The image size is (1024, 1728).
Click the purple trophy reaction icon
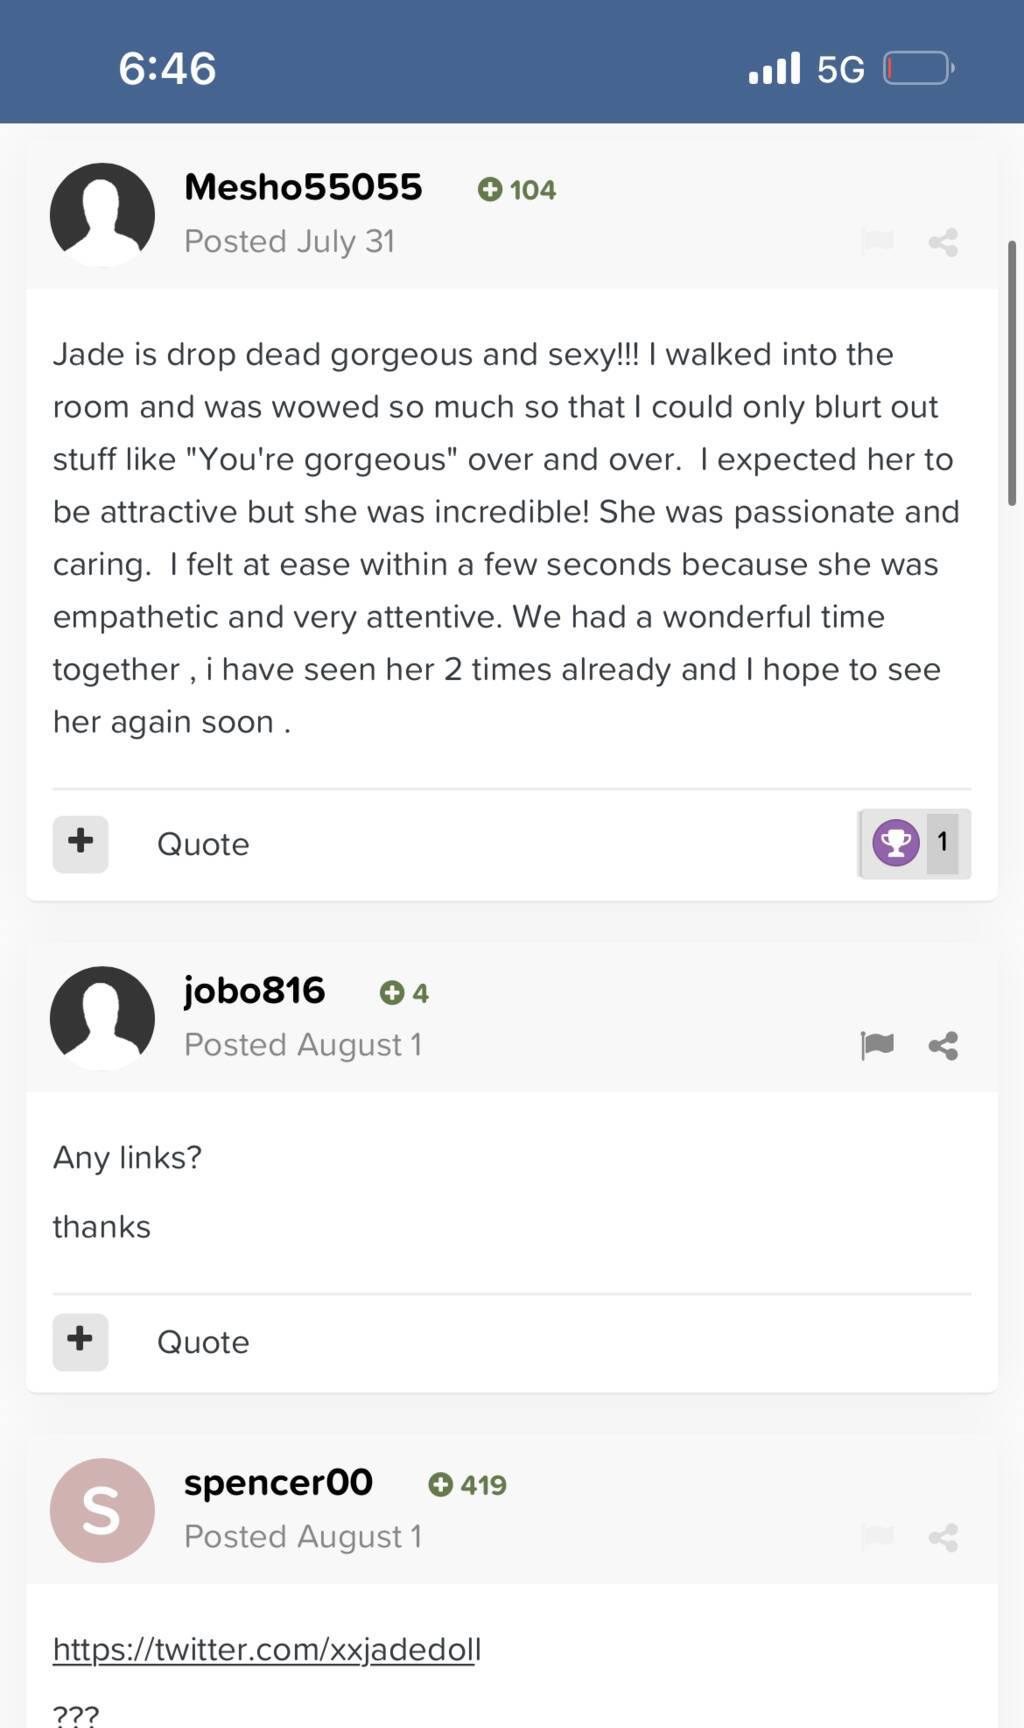(x=895, y=843)
